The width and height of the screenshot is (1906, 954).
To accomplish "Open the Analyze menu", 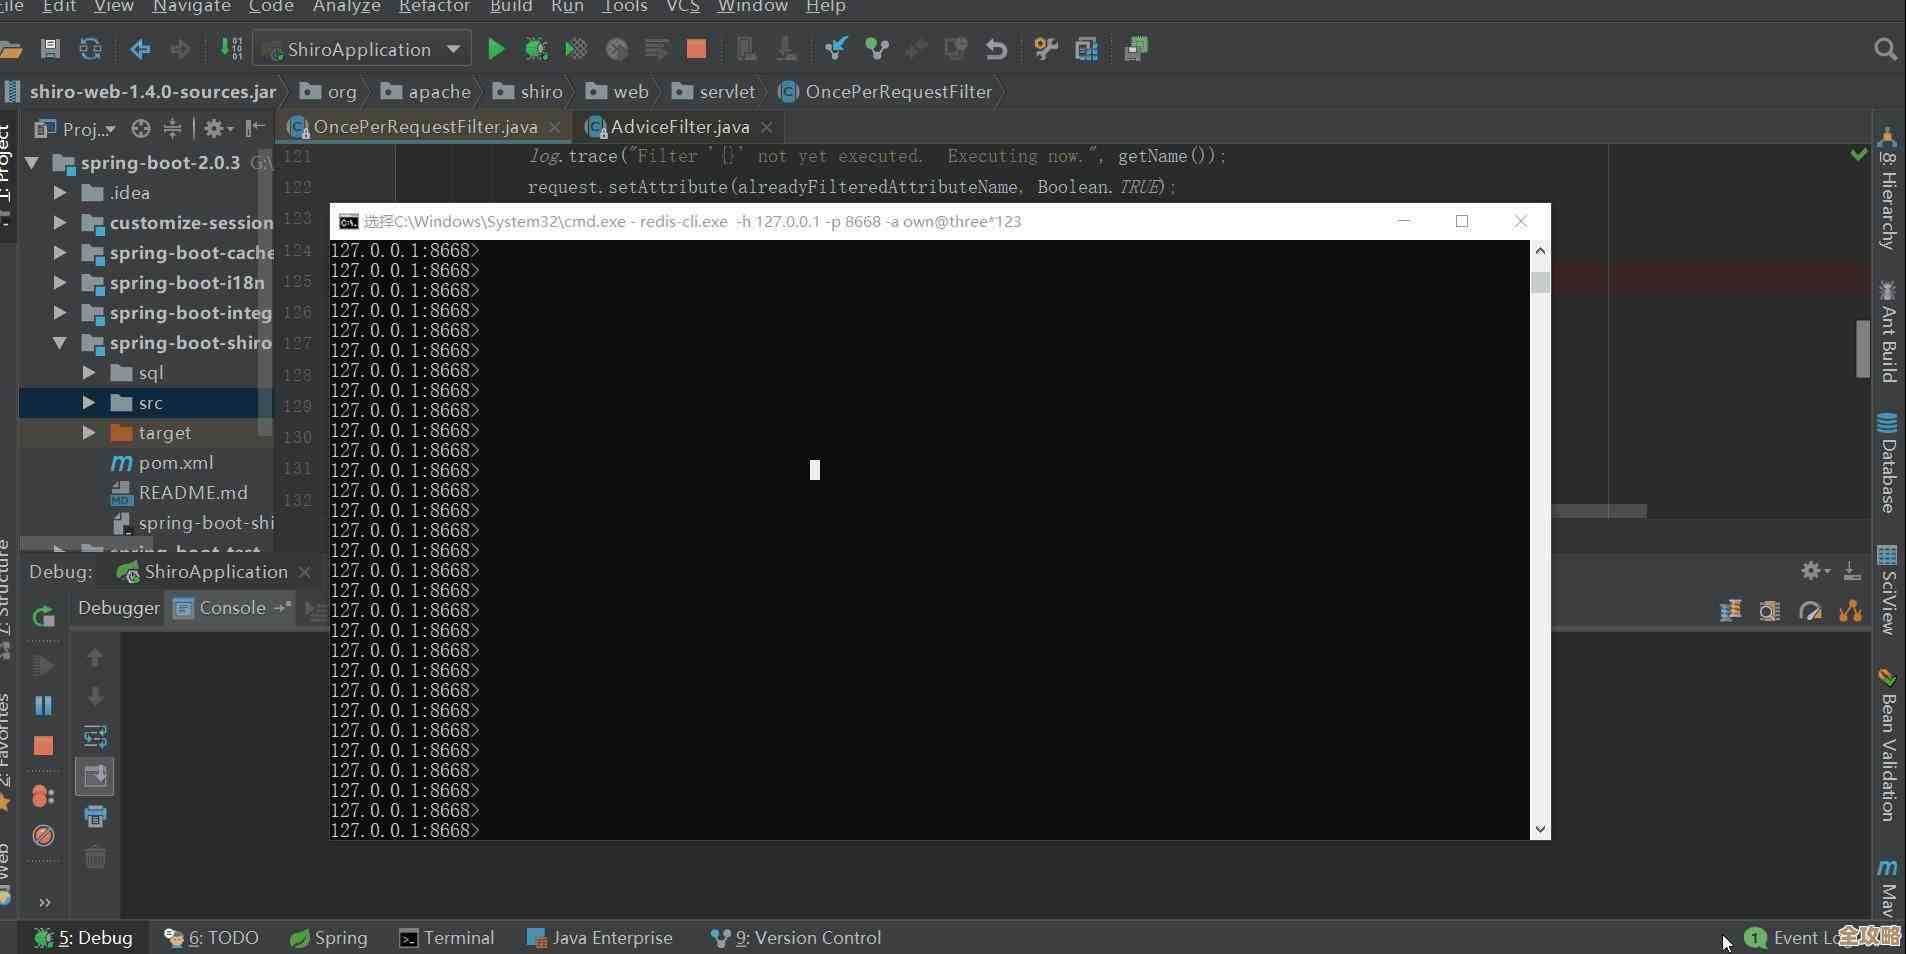I will [345, 7].
